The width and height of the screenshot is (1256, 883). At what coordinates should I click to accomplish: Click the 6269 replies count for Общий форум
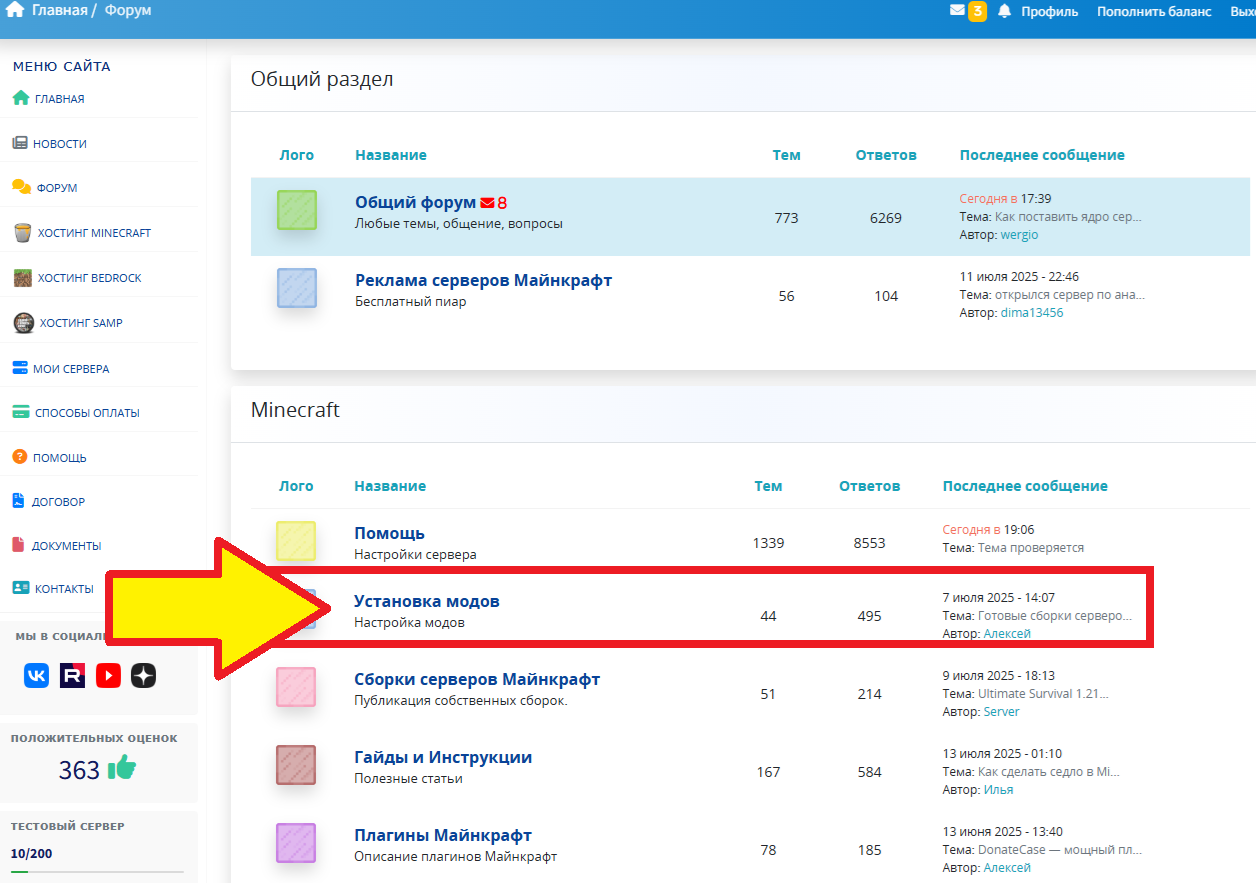(885, 217)
